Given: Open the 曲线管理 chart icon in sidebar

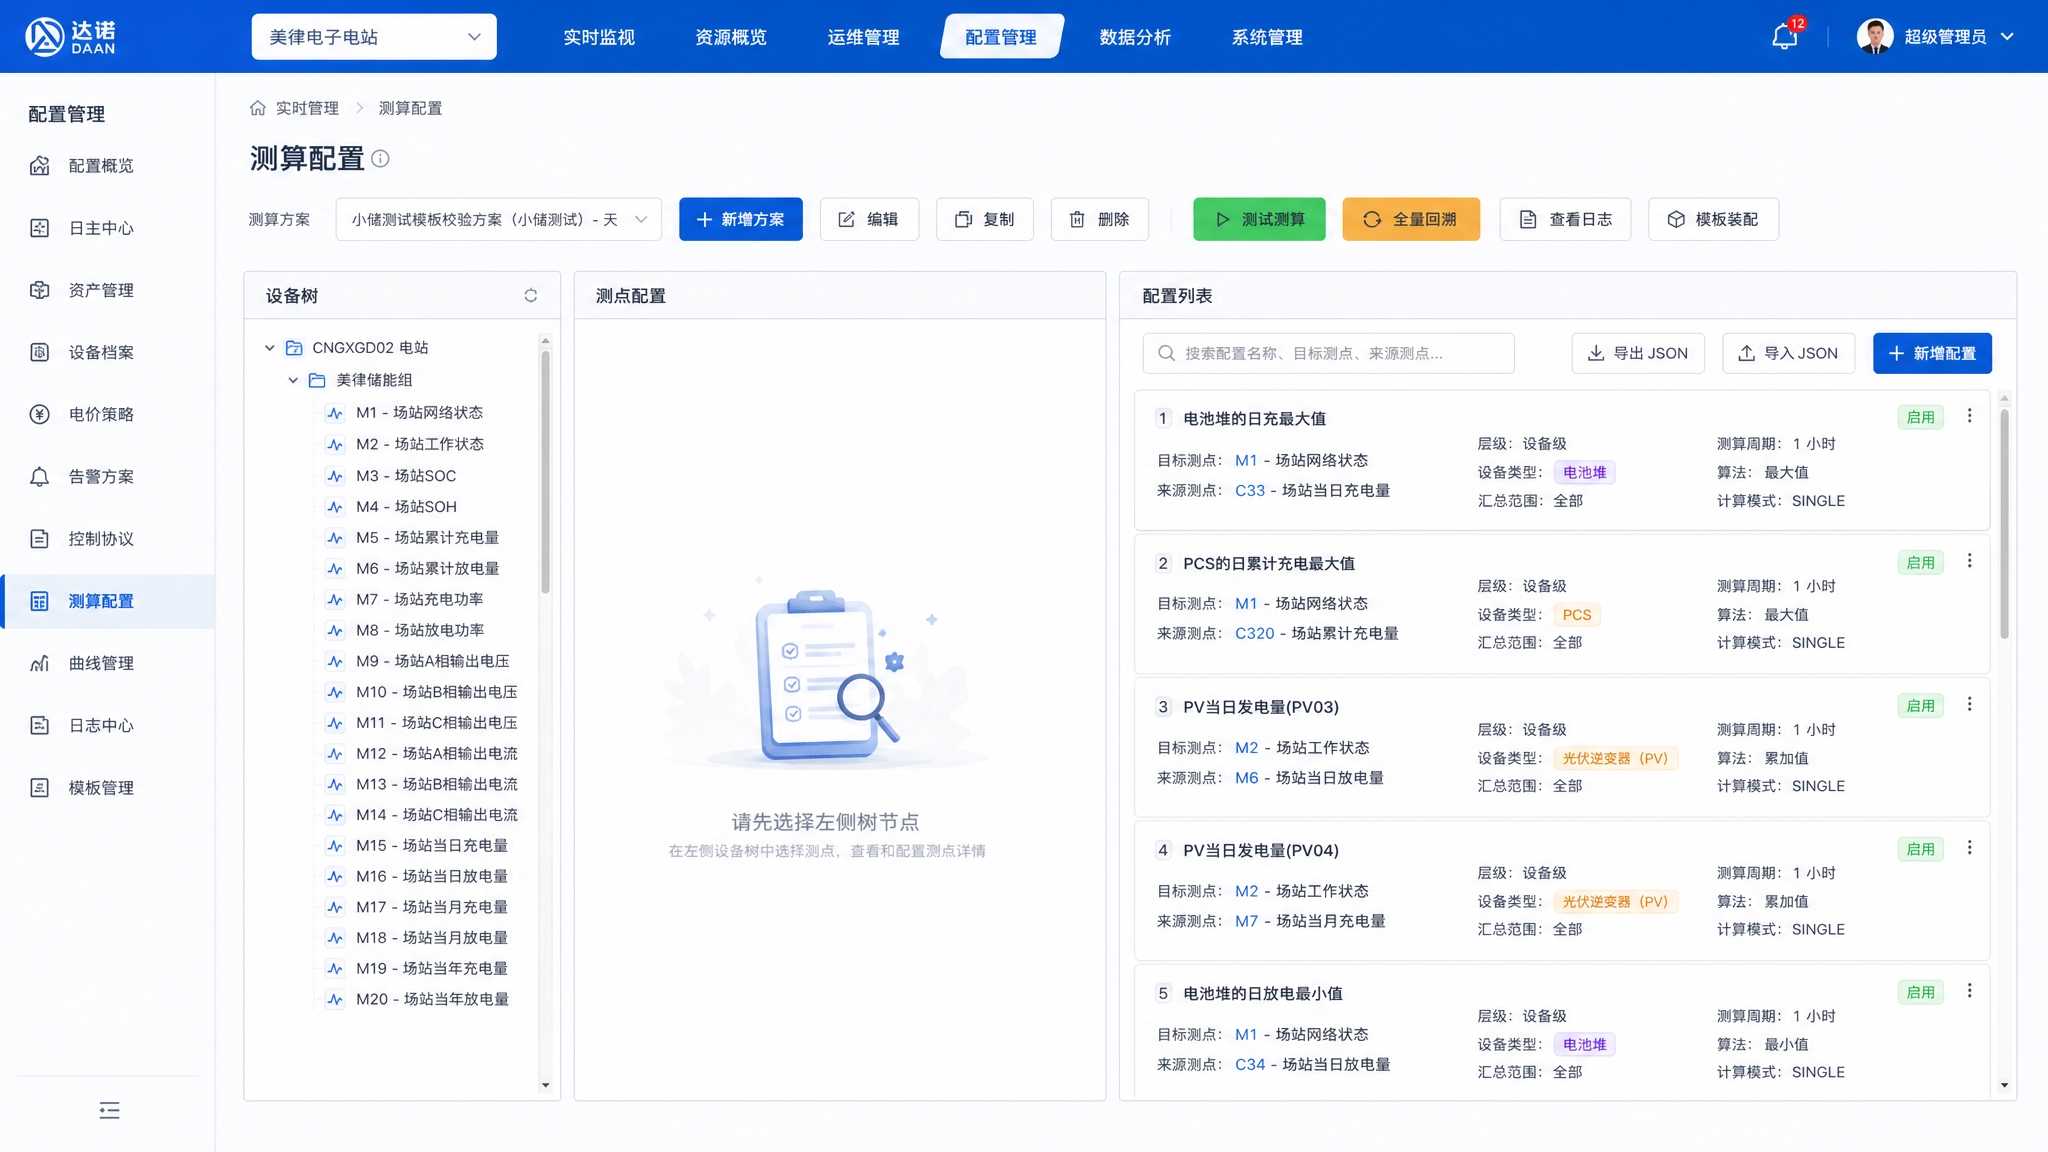Looking at the screenshot, I should click(x=39, y=663).
